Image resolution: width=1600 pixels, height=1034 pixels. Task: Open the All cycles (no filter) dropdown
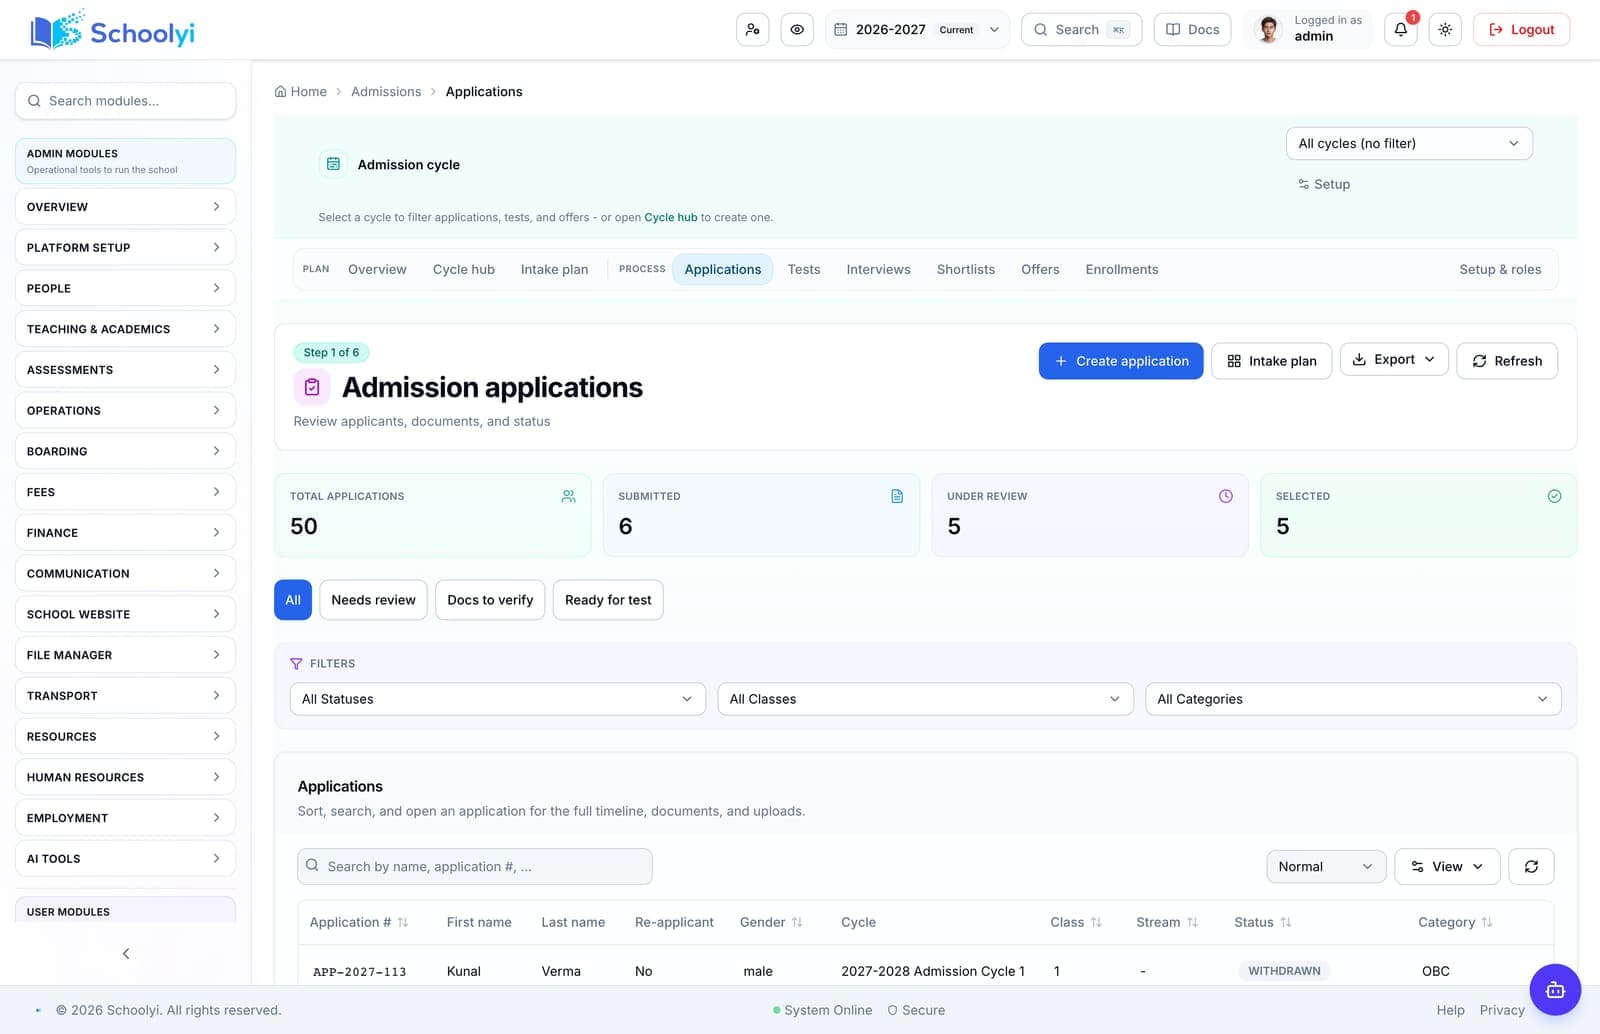[x=1409, y=143]
